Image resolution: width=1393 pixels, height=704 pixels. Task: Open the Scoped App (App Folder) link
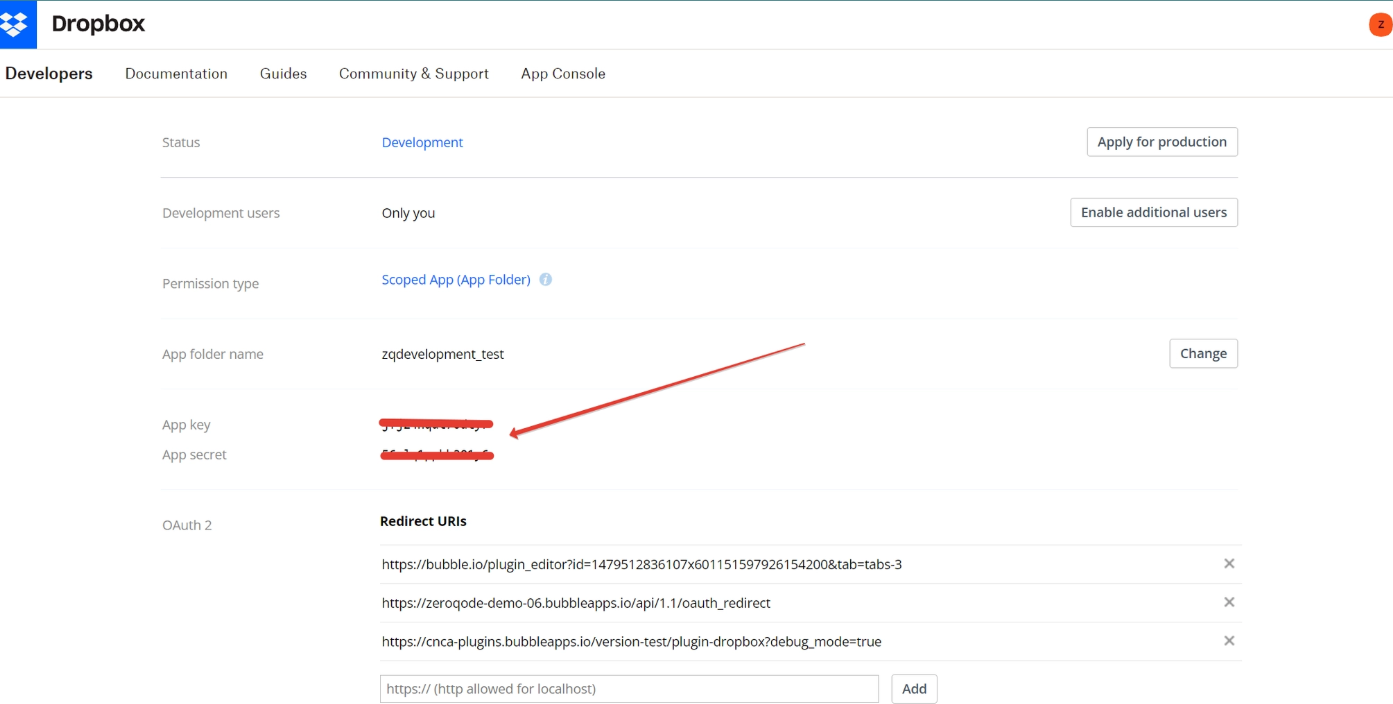coord(456,280)
